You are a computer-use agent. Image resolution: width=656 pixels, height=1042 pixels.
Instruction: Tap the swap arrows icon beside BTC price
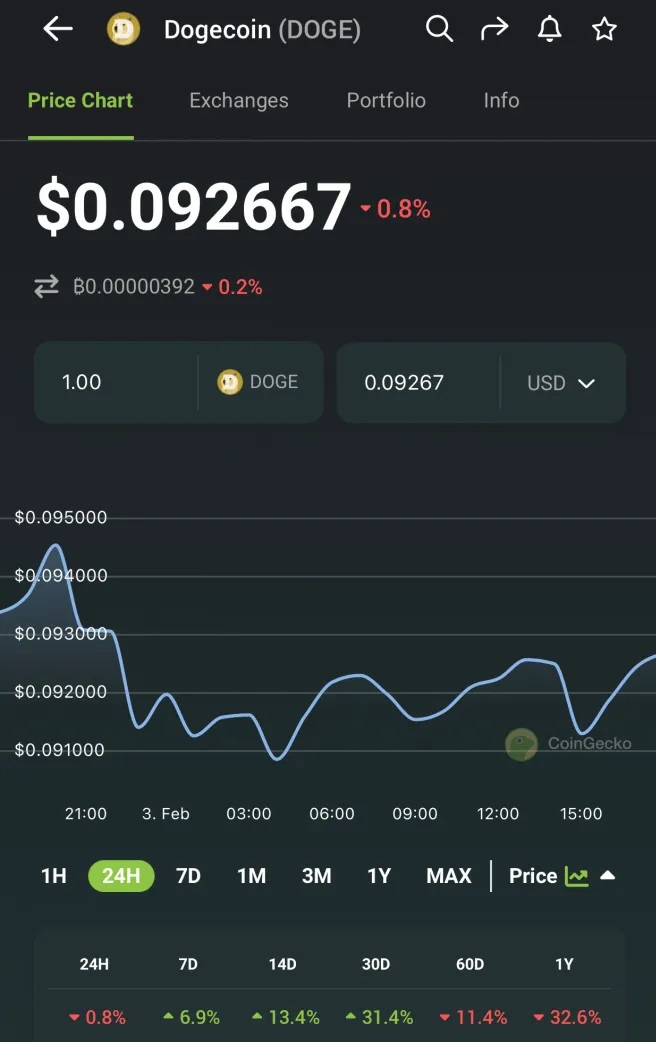coord(47,287)
